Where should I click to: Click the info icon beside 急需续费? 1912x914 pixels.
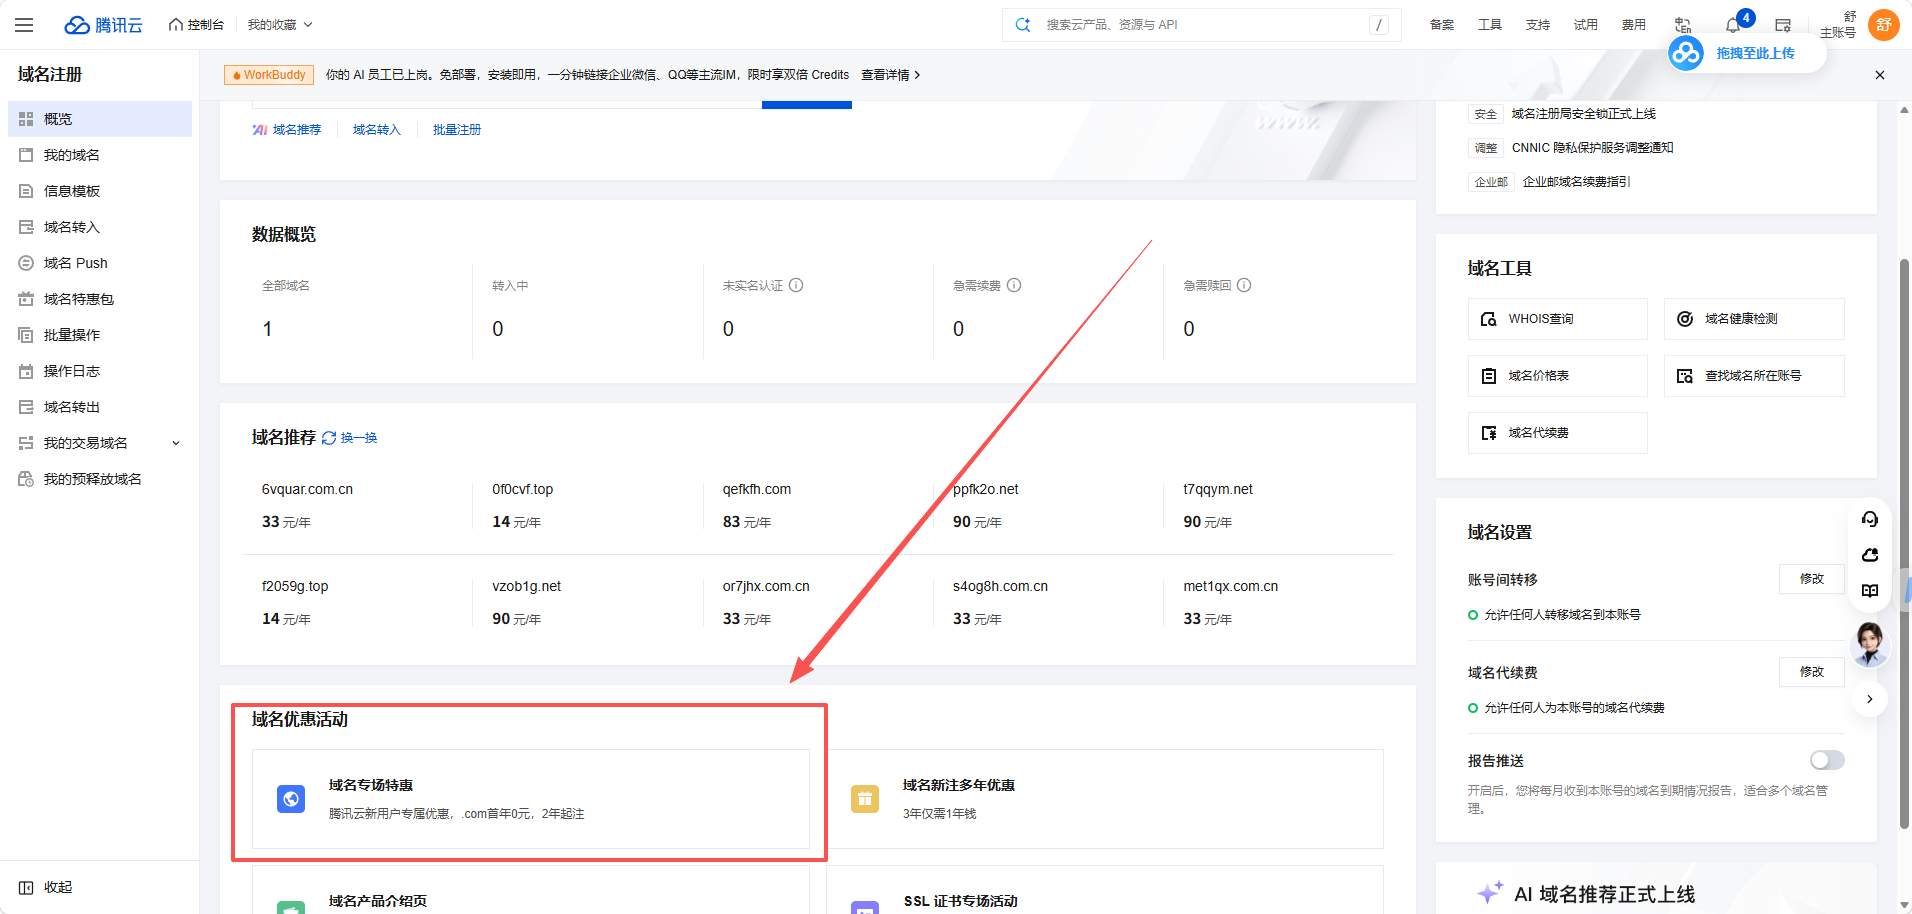(1014, 285)
